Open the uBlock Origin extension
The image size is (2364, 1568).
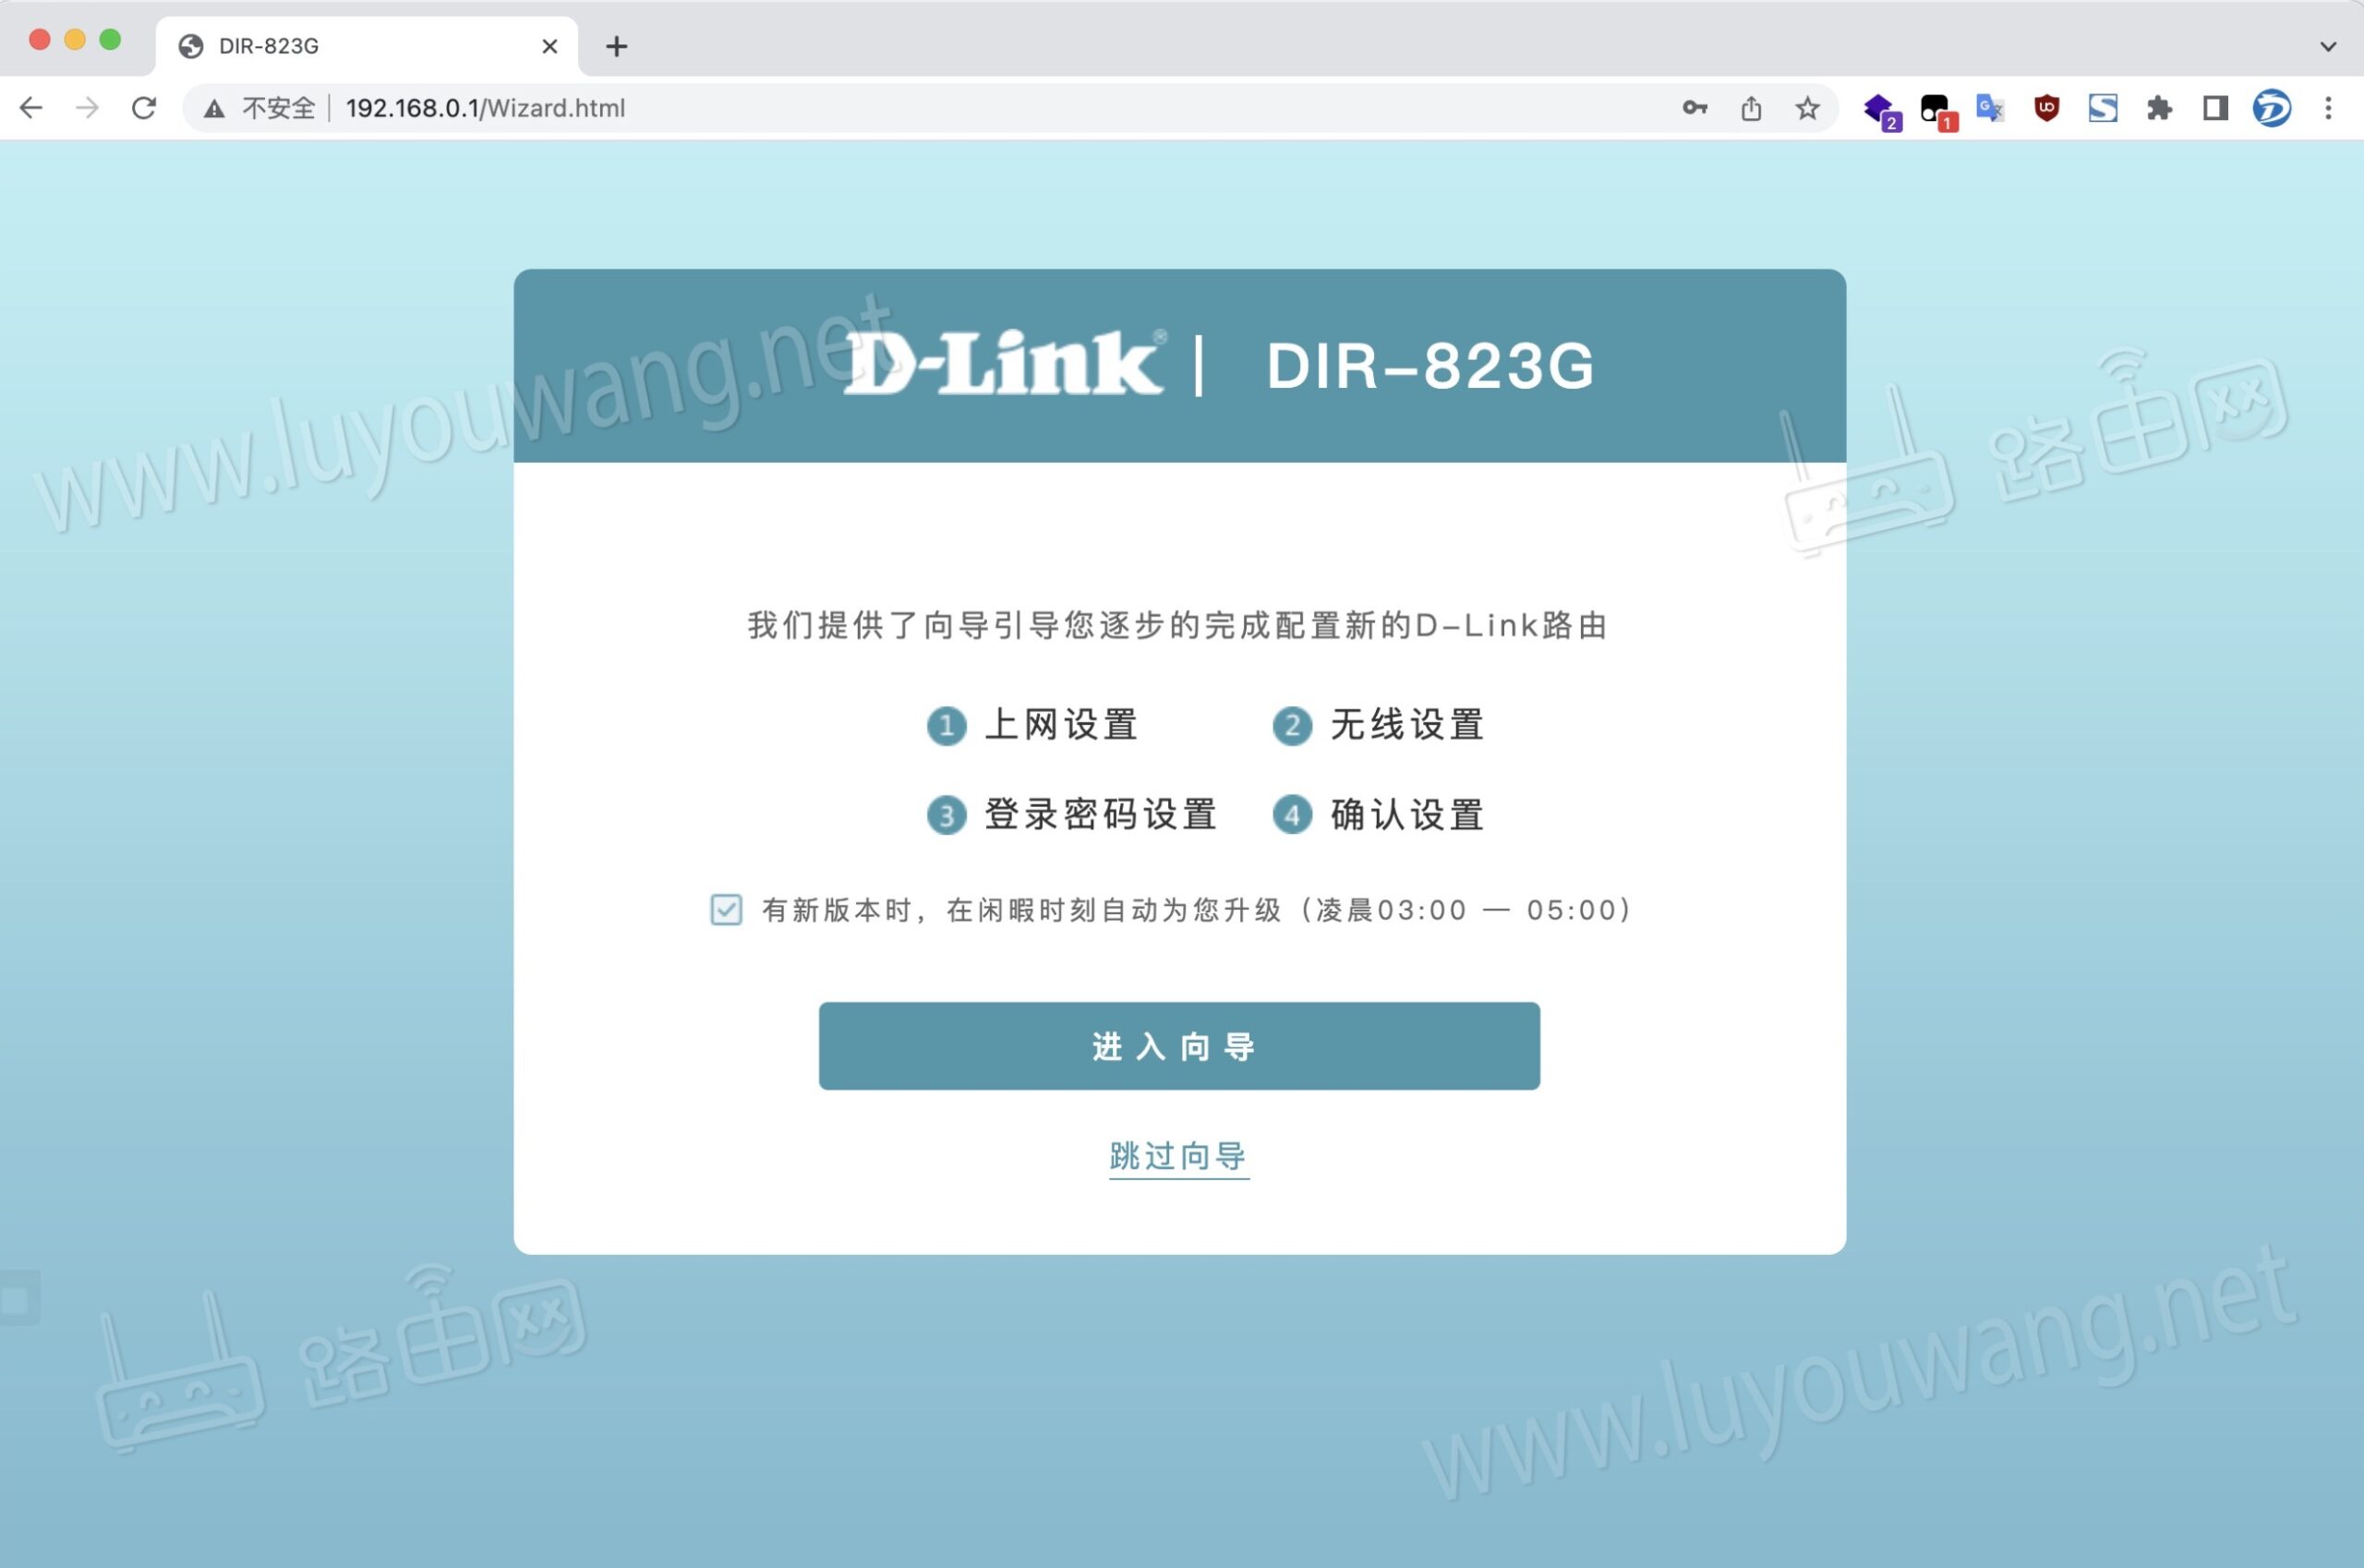click(2045, 108)
